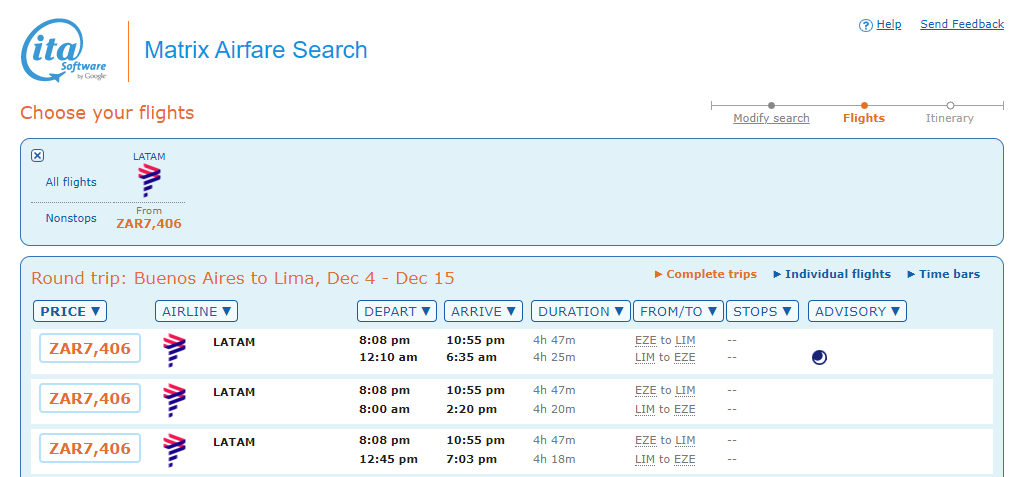The height and width of the screenshot is (477, 1035).
Task: Click the 8:00 am departure time
Action: (x=384, y=409)
